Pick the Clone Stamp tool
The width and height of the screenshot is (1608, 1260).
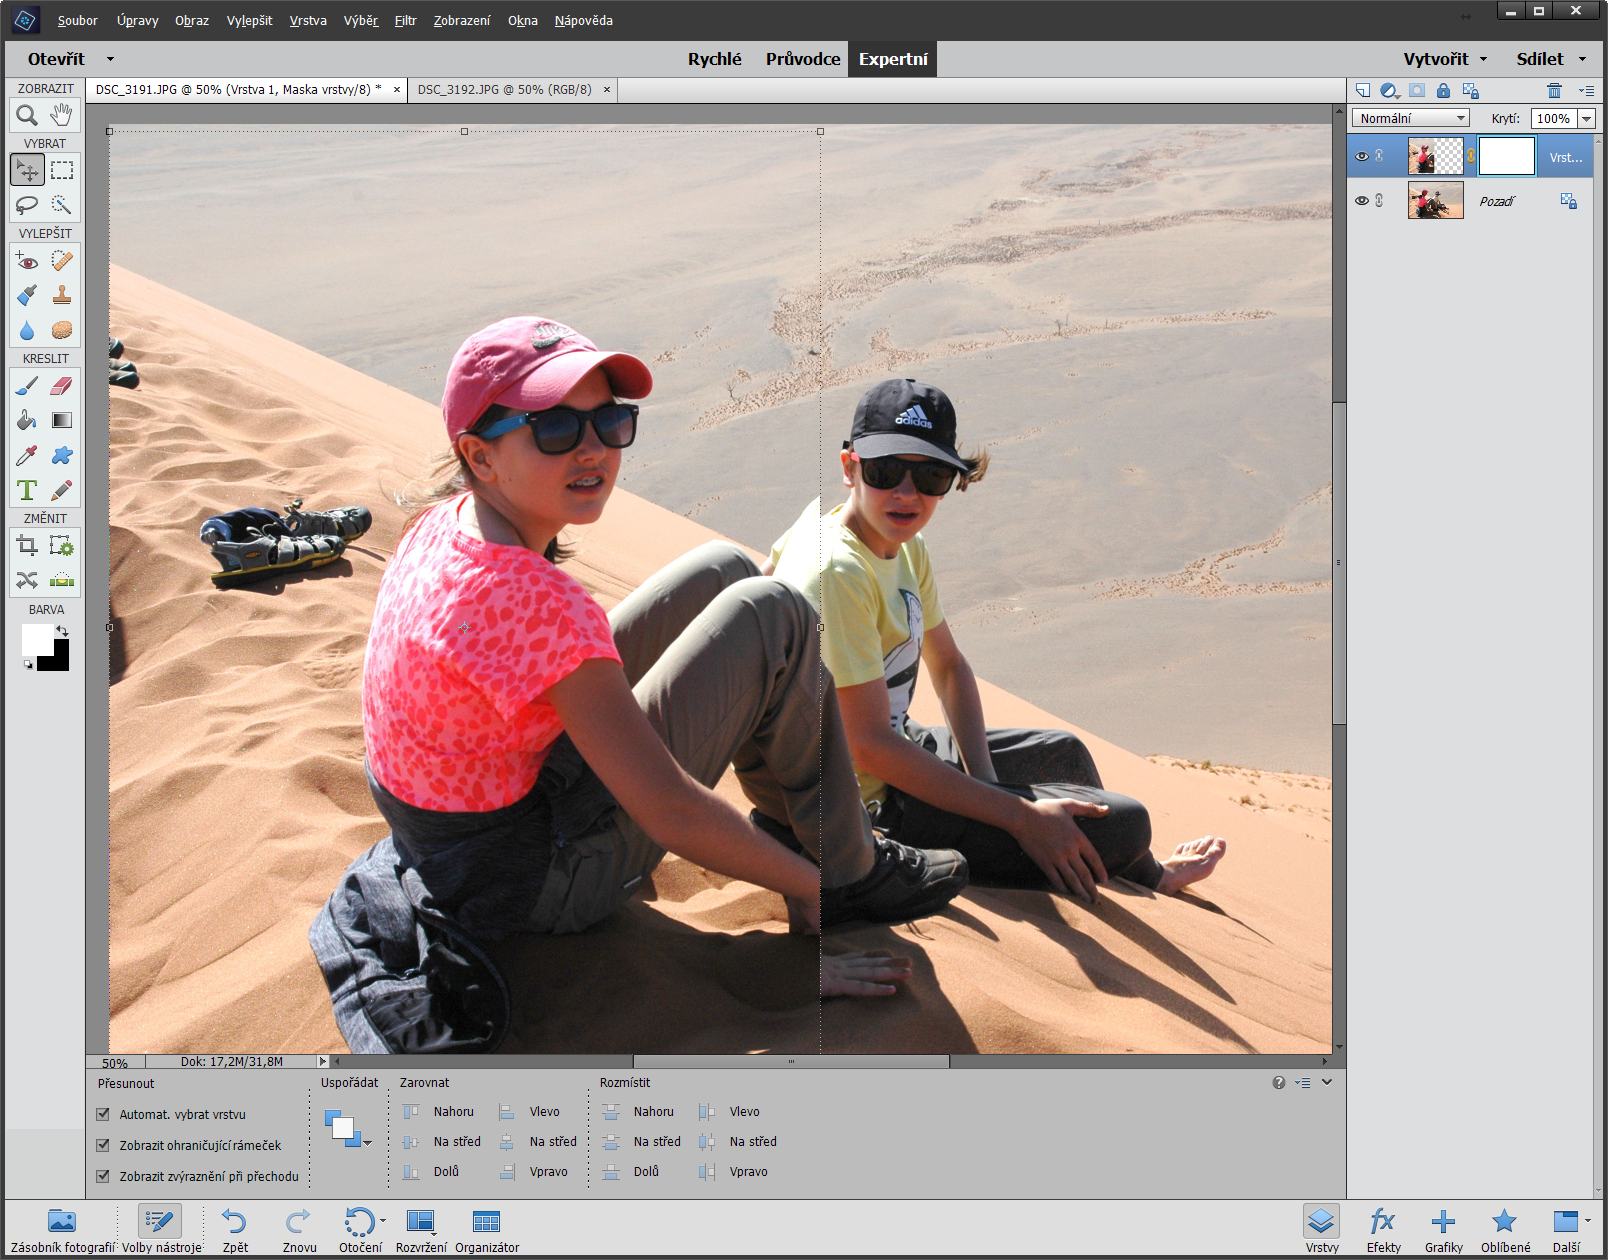[62, 295]
